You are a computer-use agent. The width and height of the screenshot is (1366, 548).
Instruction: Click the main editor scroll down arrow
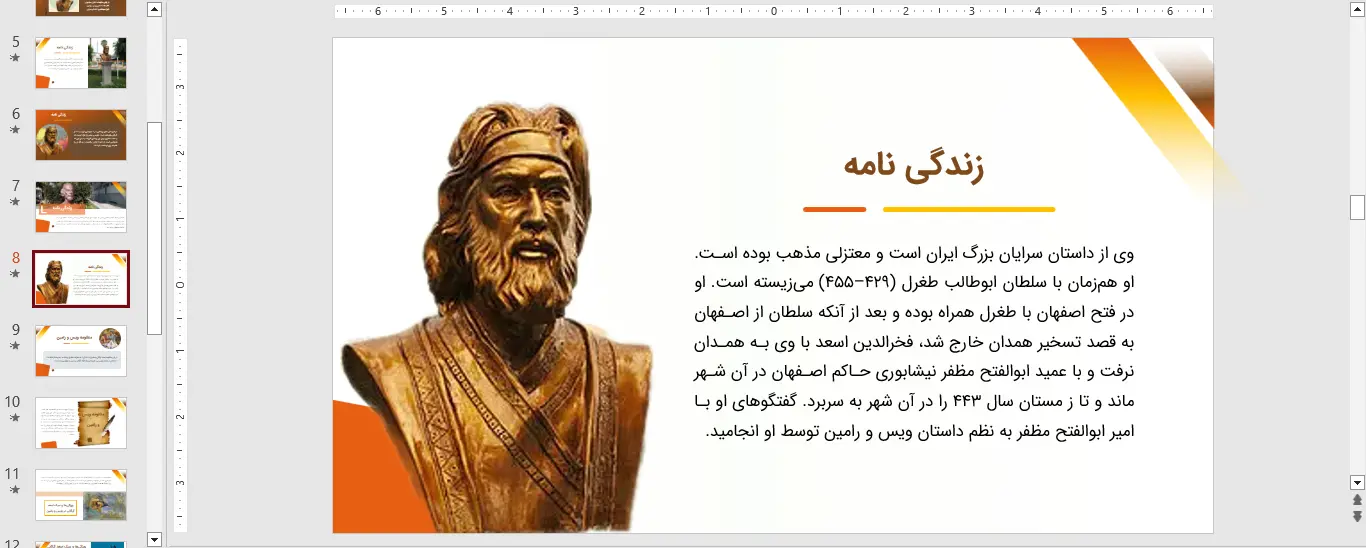point(1357,482)
